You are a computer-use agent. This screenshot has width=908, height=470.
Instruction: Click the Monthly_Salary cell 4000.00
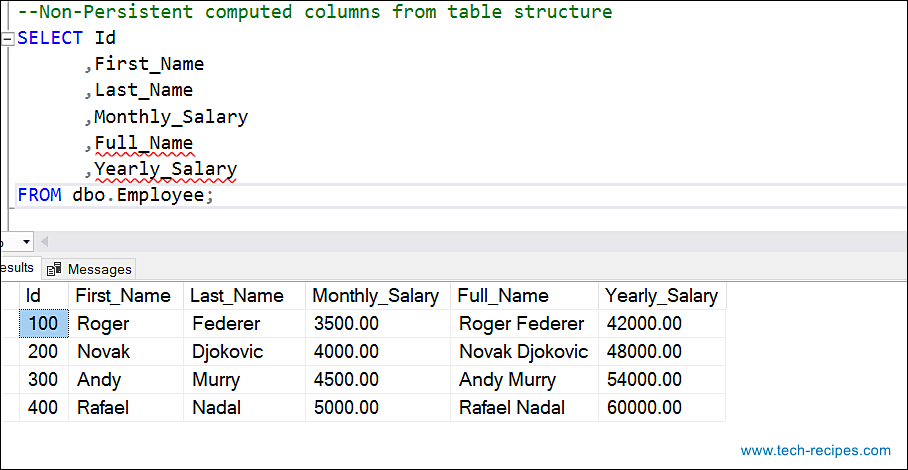coord(378,351)
